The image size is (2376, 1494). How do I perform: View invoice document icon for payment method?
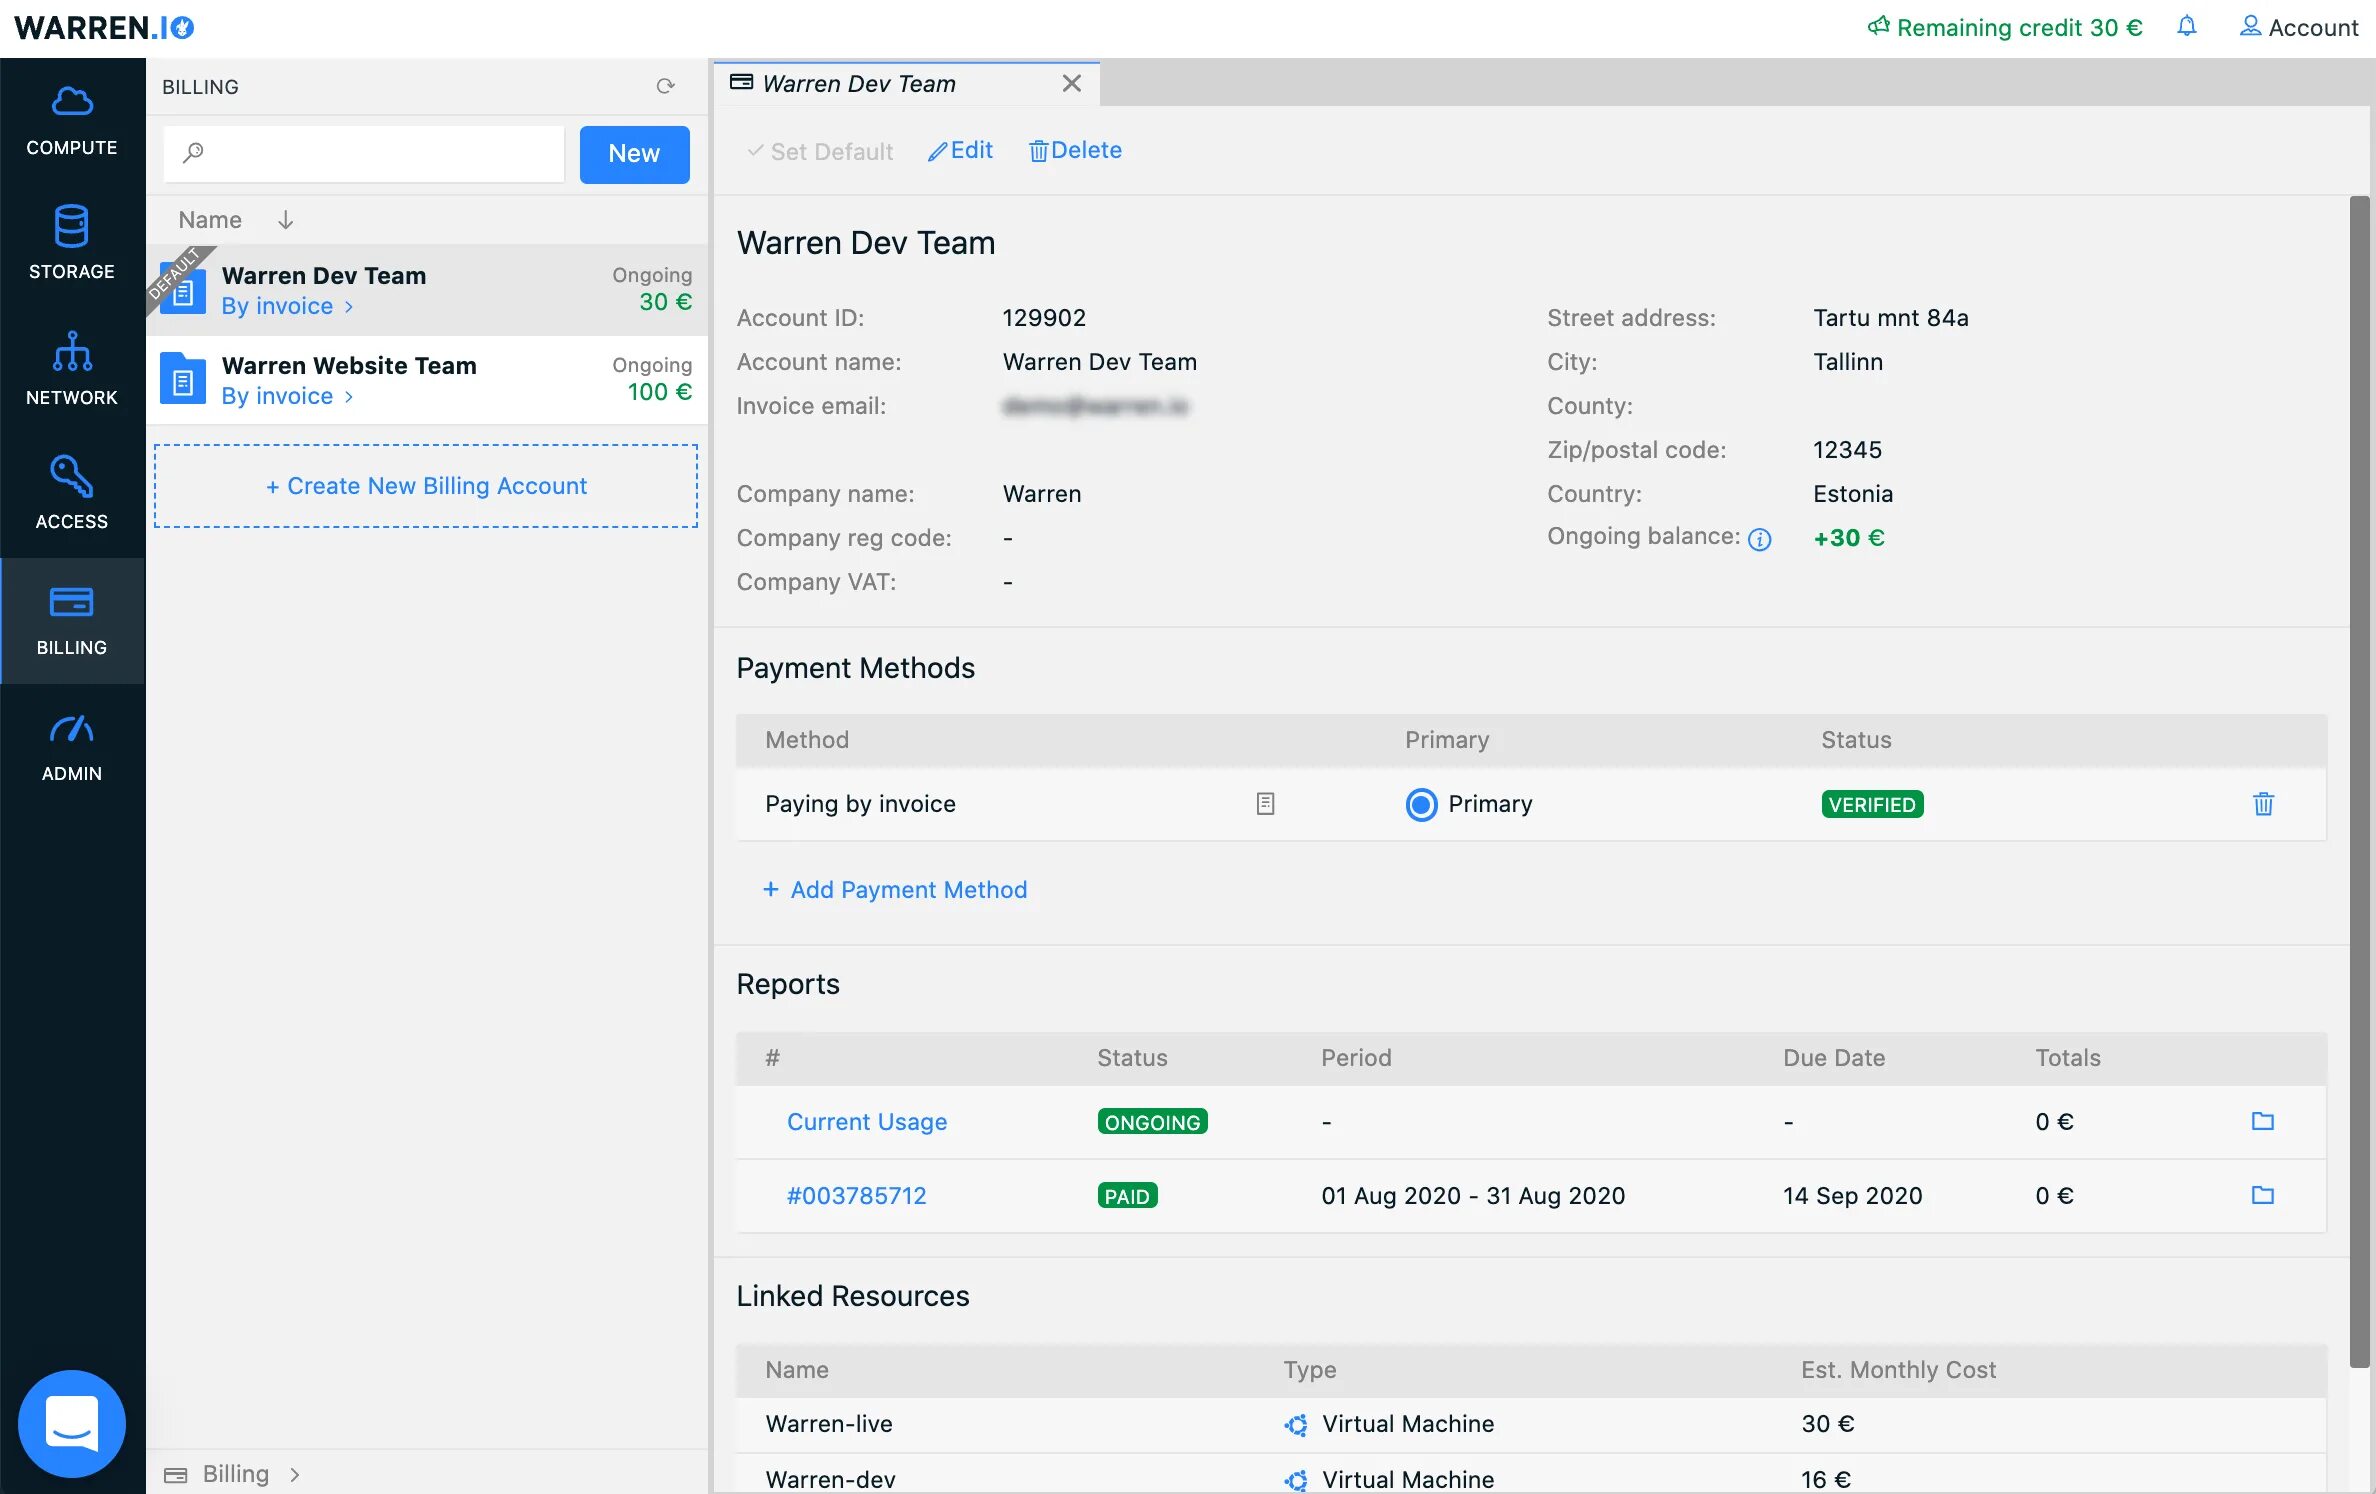(1265, 803)
